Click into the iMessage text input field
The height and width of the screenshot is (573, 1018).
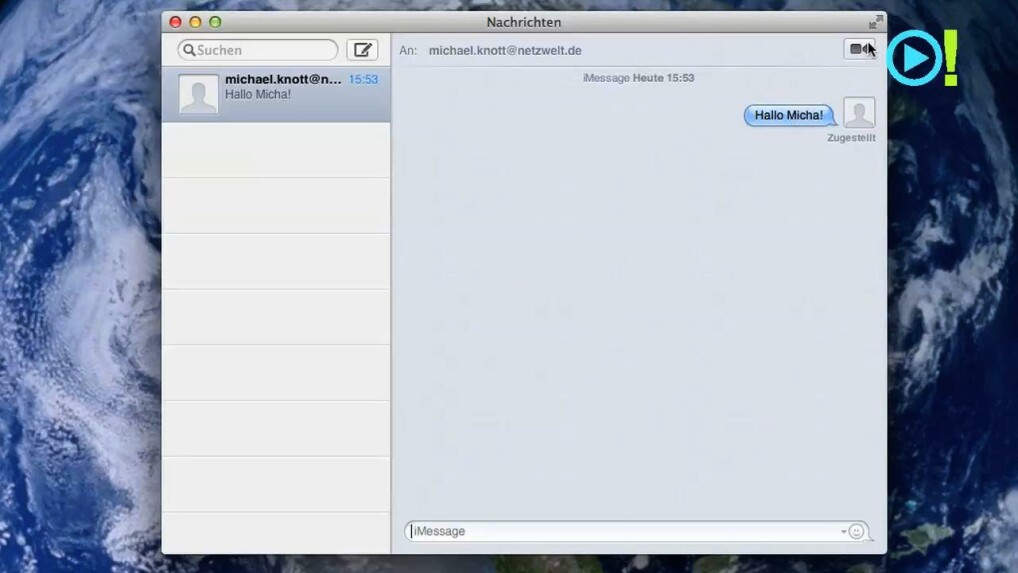tap(620, 531)
